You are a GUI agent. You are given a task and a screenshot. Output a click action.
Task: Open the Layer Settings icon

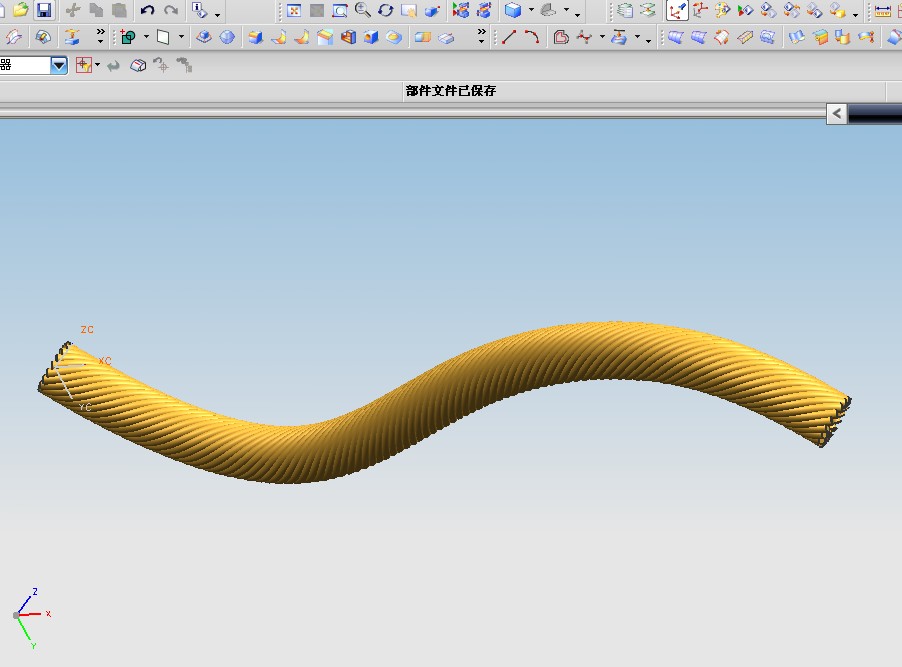click(625, 10)
